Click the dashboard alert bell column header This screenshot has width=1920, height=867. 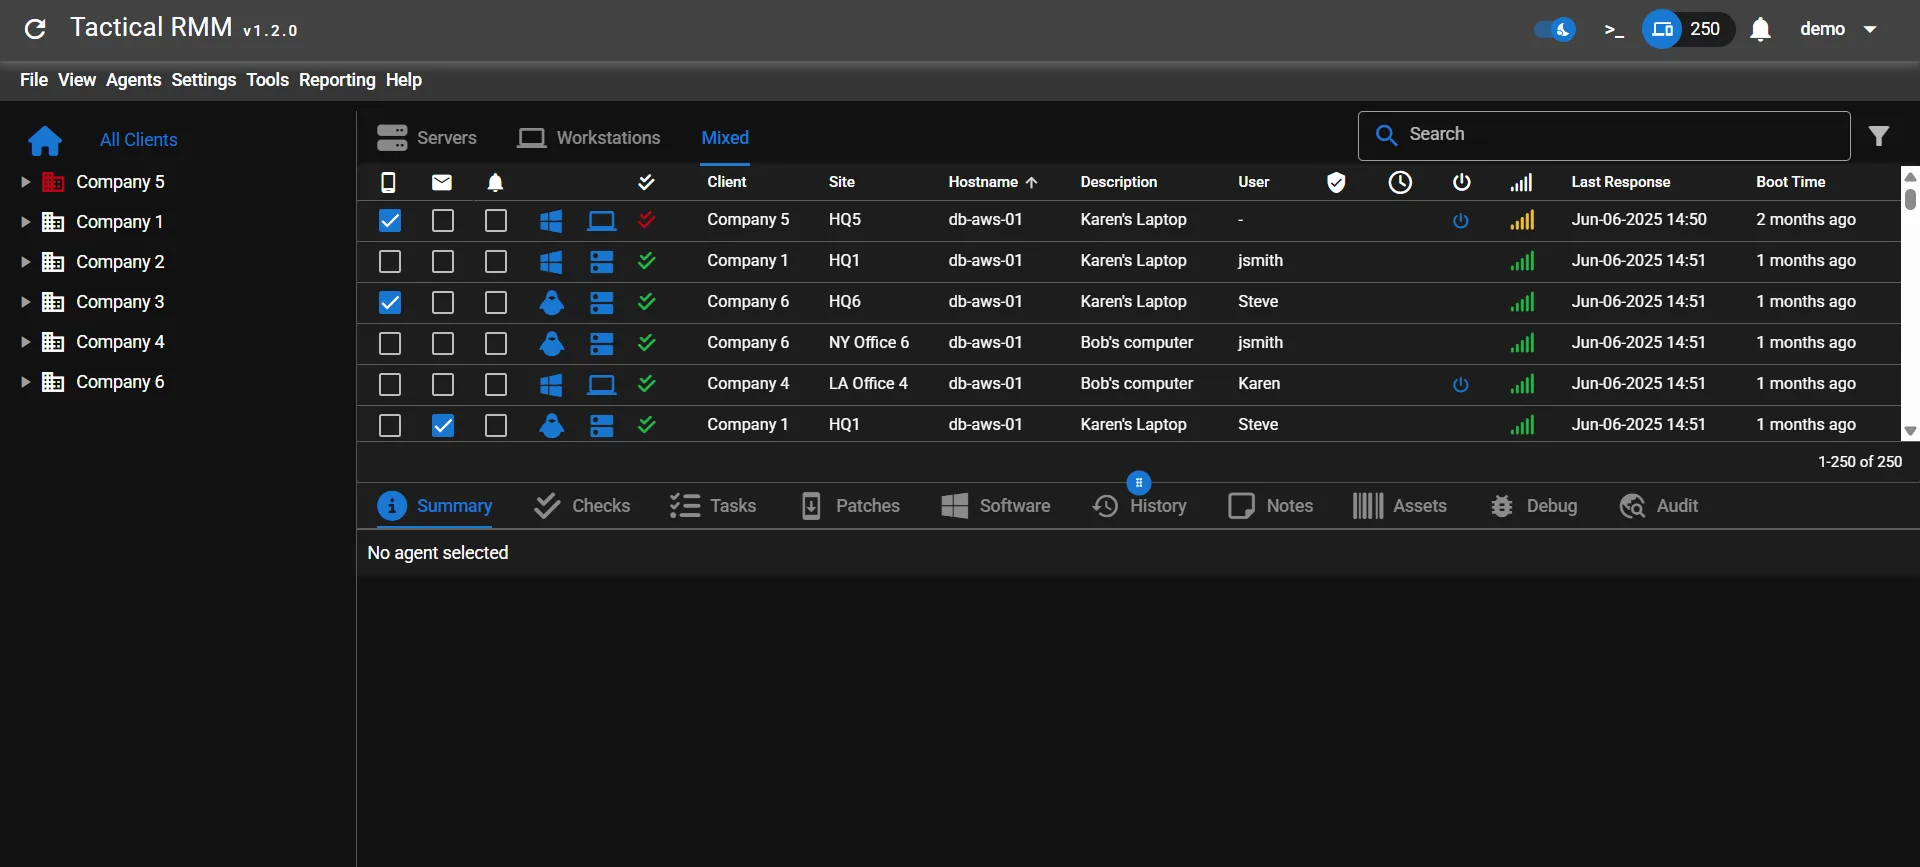point(495,182)
